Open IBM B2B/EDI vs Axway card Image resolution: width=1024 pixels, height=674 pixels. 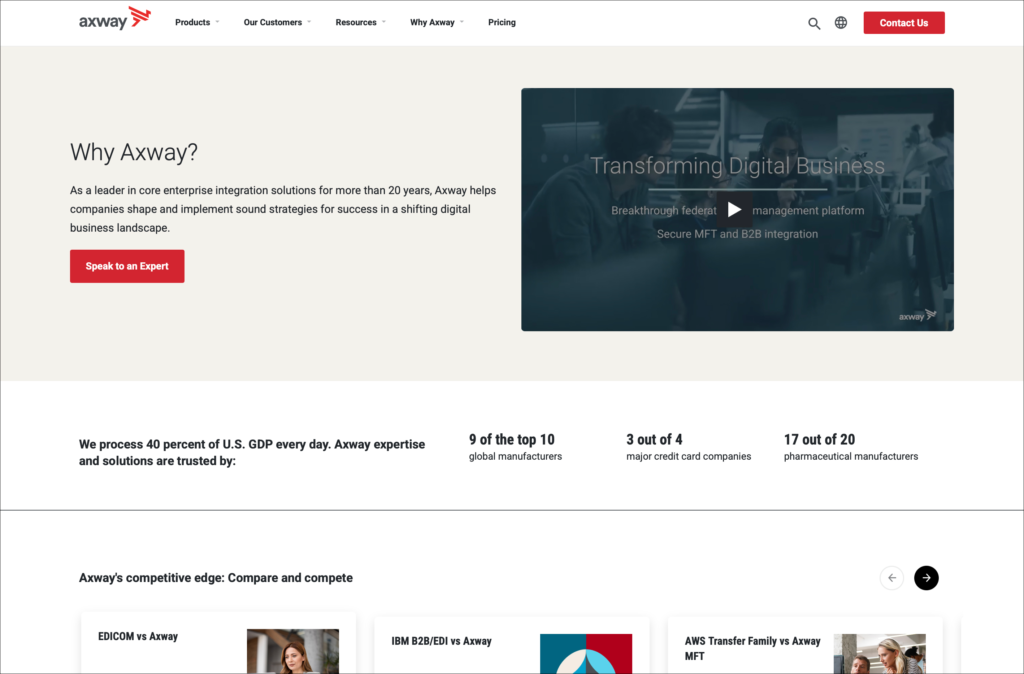pos(441,641)
